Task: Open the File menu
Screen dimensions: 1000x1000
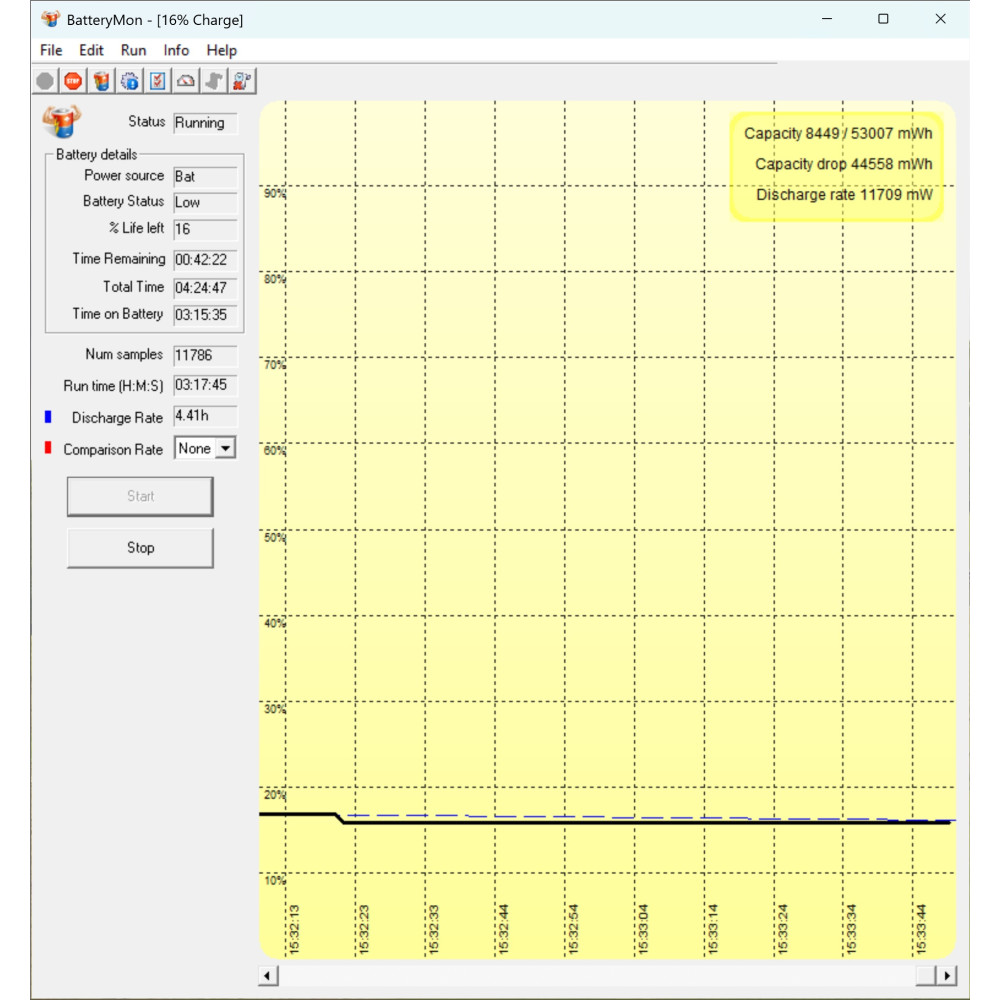Action: pyautogui.click(x=51, y=50)
